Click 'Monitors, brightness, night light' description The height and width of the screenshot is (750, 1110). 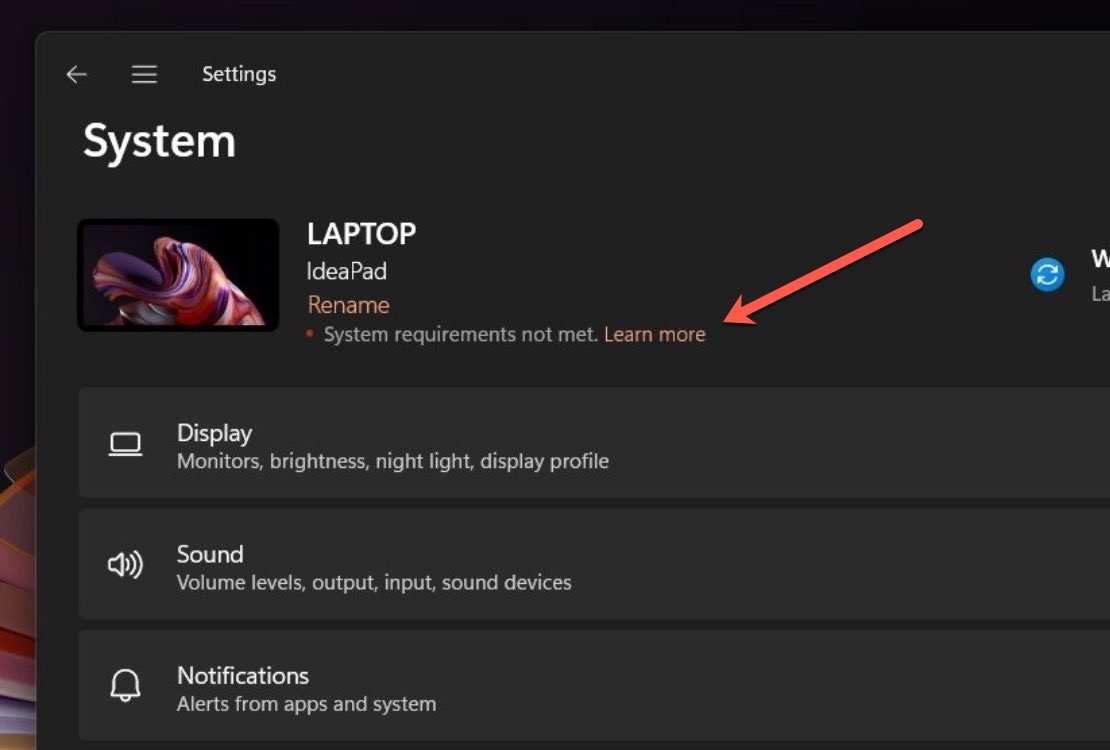coord(392,461)
